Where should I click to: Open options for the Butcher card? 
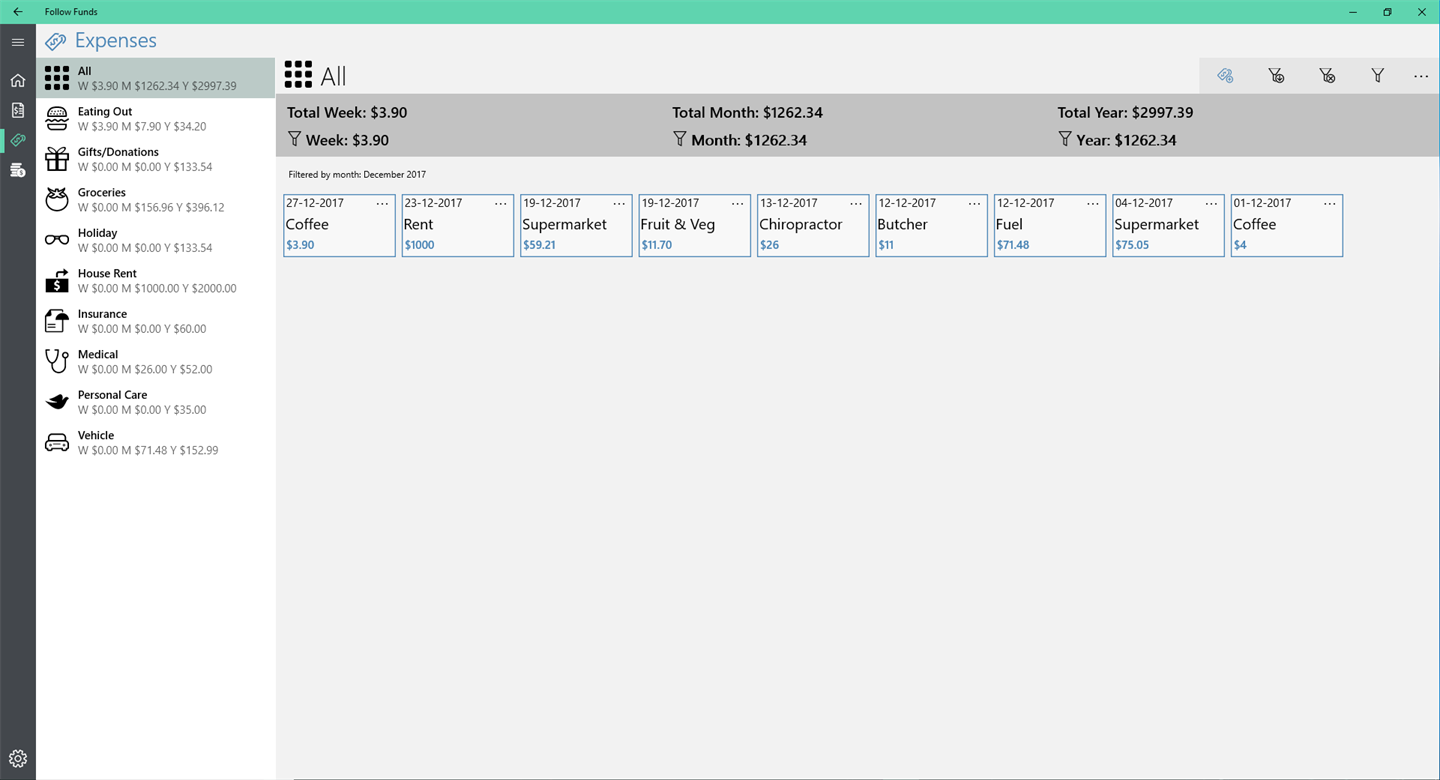(x=974, y=203)
